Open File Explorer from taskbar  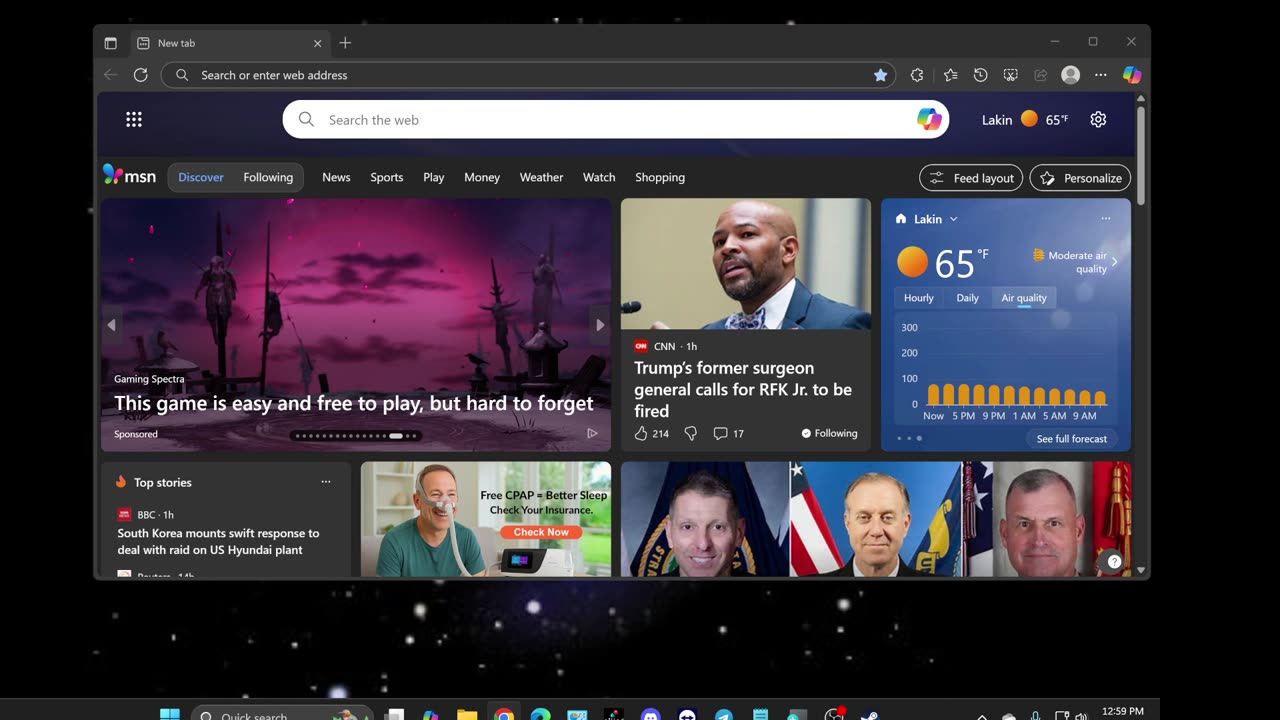pyautogui.click(x=467, y=716)
